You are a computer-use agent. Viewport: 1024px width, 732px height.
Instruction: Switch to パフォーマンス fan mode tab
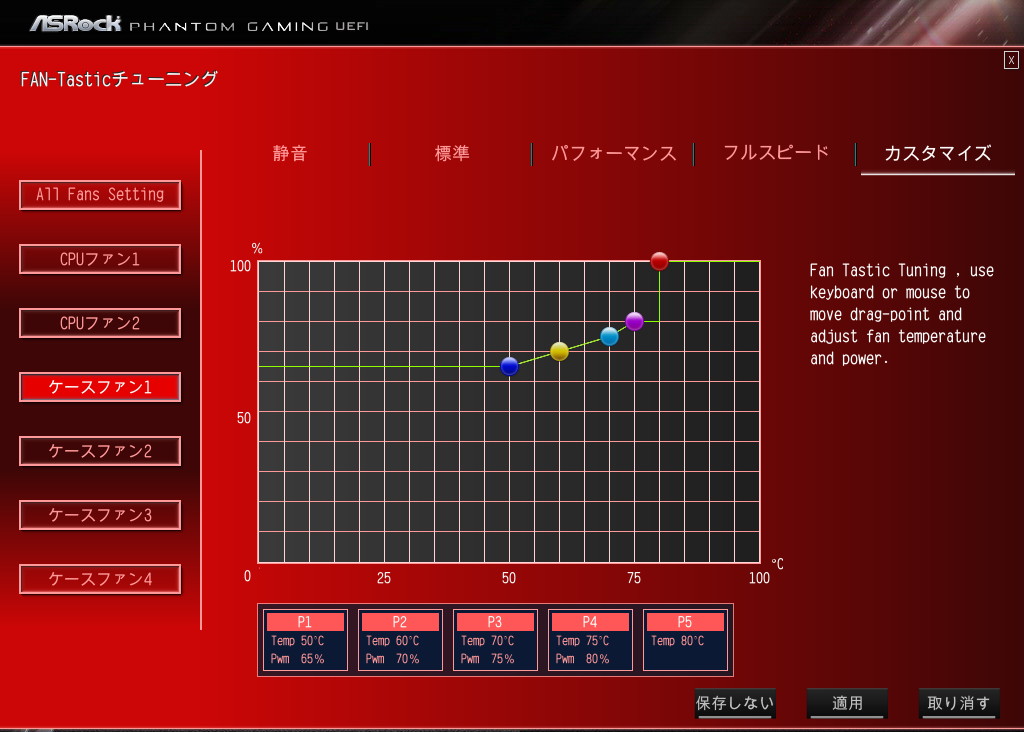613,153
